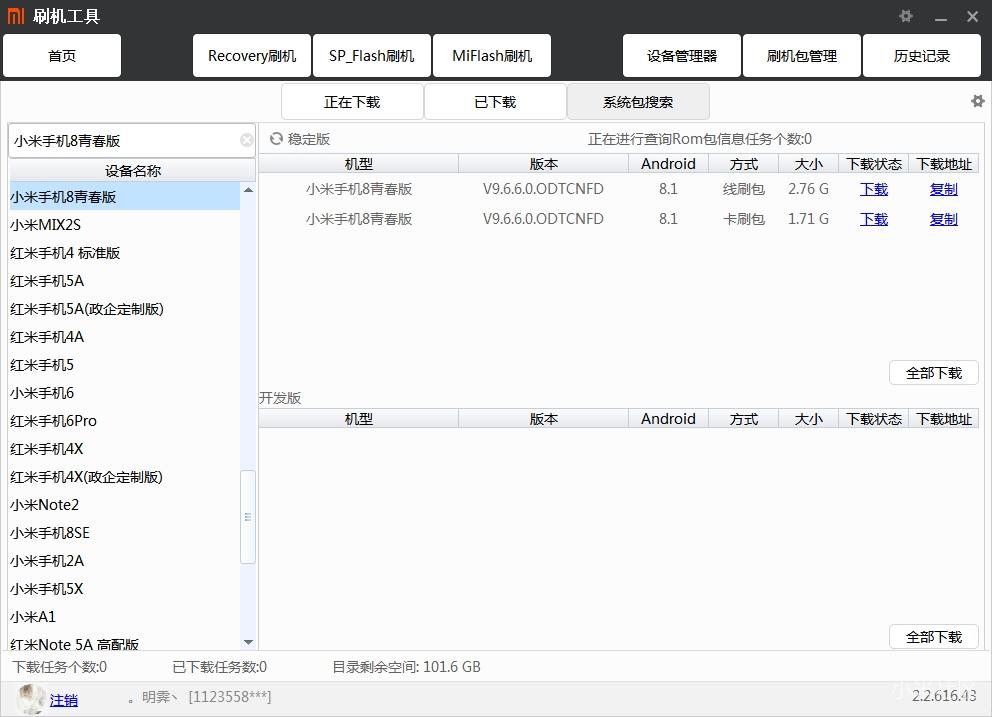The width and height of the screenshot is (992, 717).
Task: Click version number 2.2.616.43
Action: pyautogui.click(x=944, y=696)
